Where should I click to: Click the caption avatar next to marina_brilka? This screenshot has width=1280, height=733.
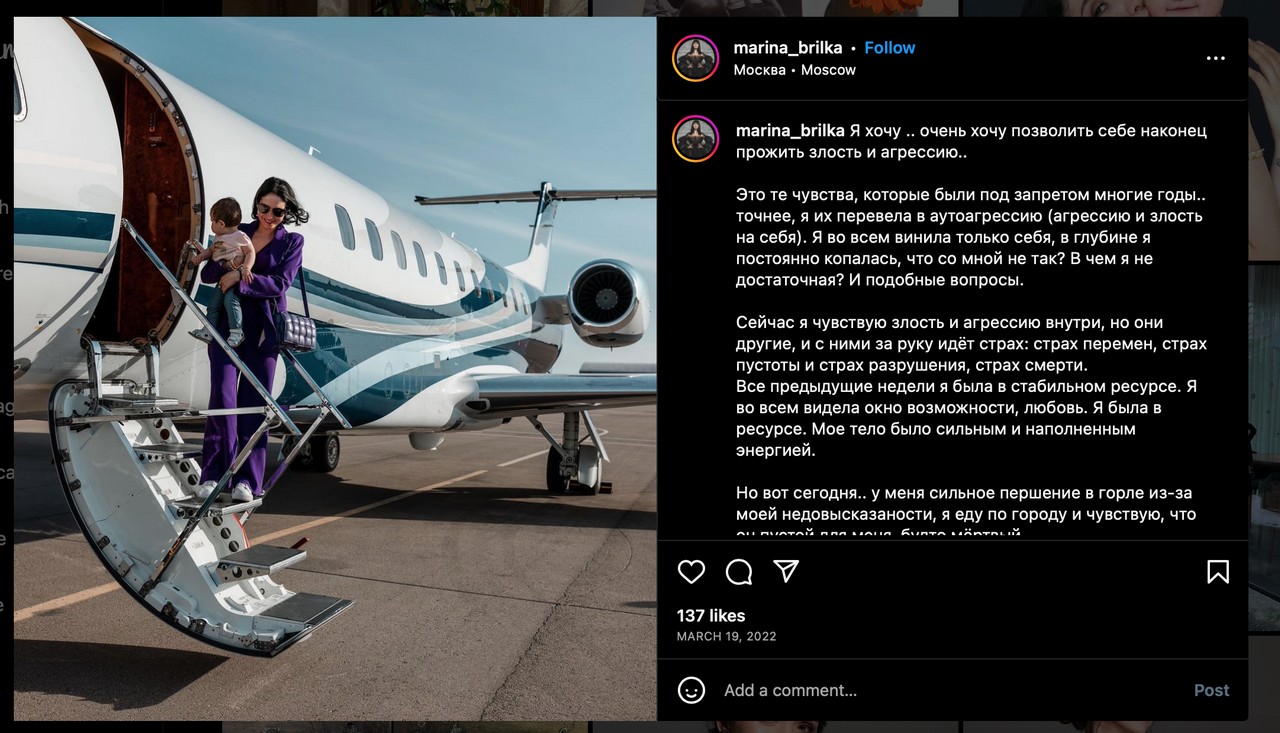(x=695, y=139)
